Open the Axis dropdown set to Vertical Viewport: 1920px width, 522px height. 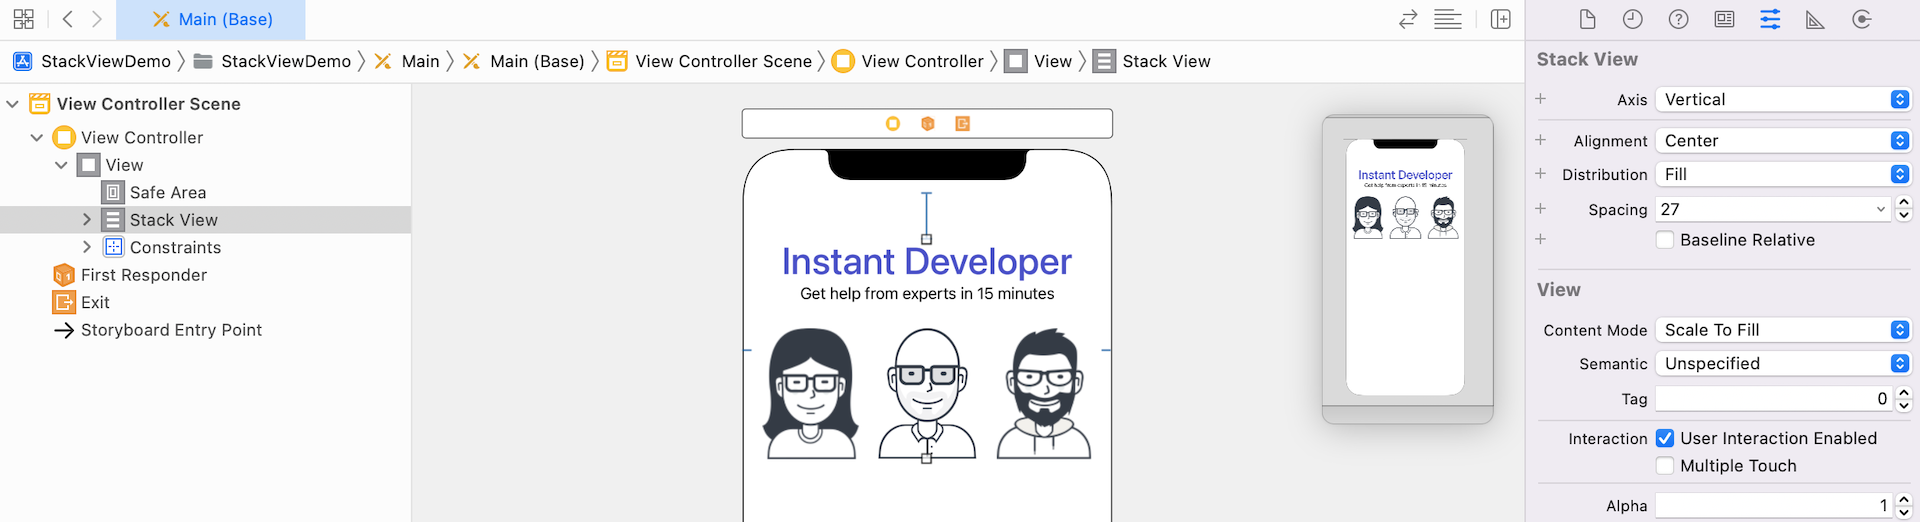(x=1782, y=100)
